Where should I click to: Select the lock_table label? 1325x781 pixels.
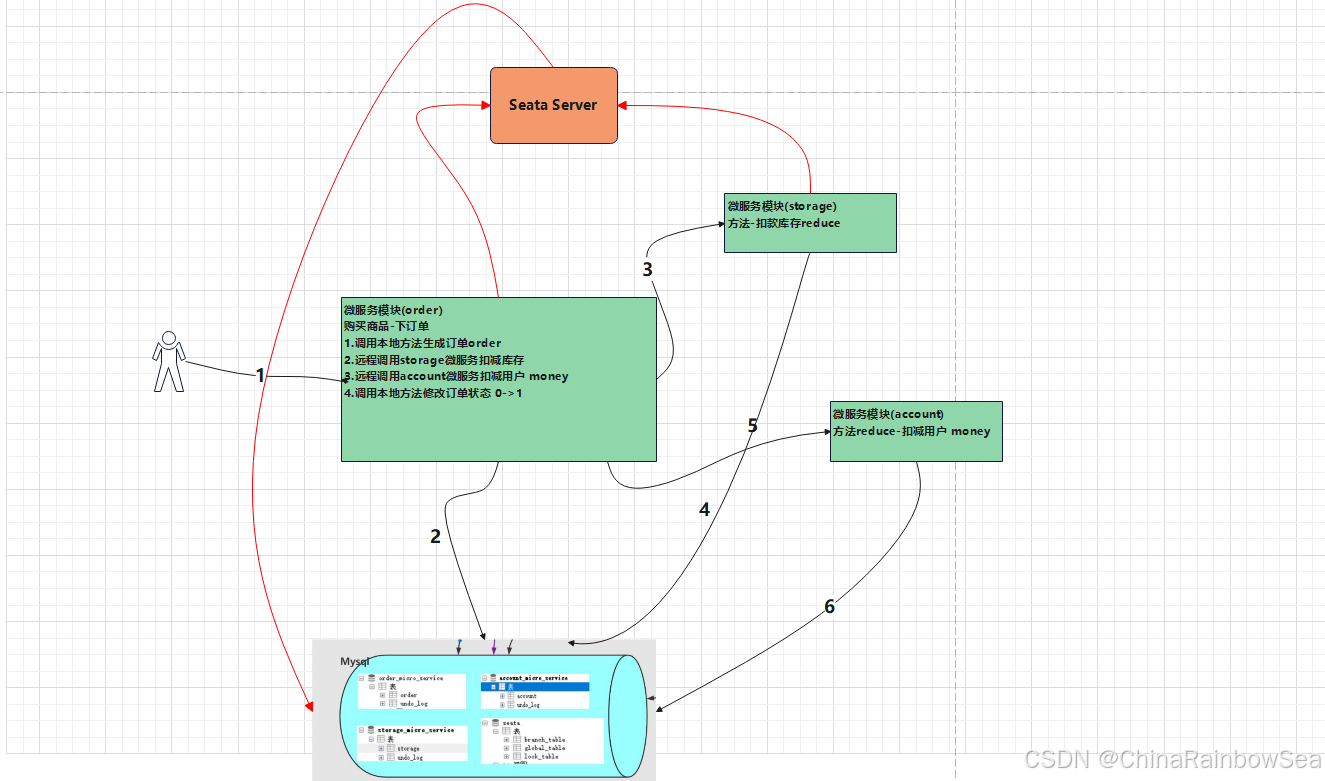pyautogui.click(x=541, y=756)
